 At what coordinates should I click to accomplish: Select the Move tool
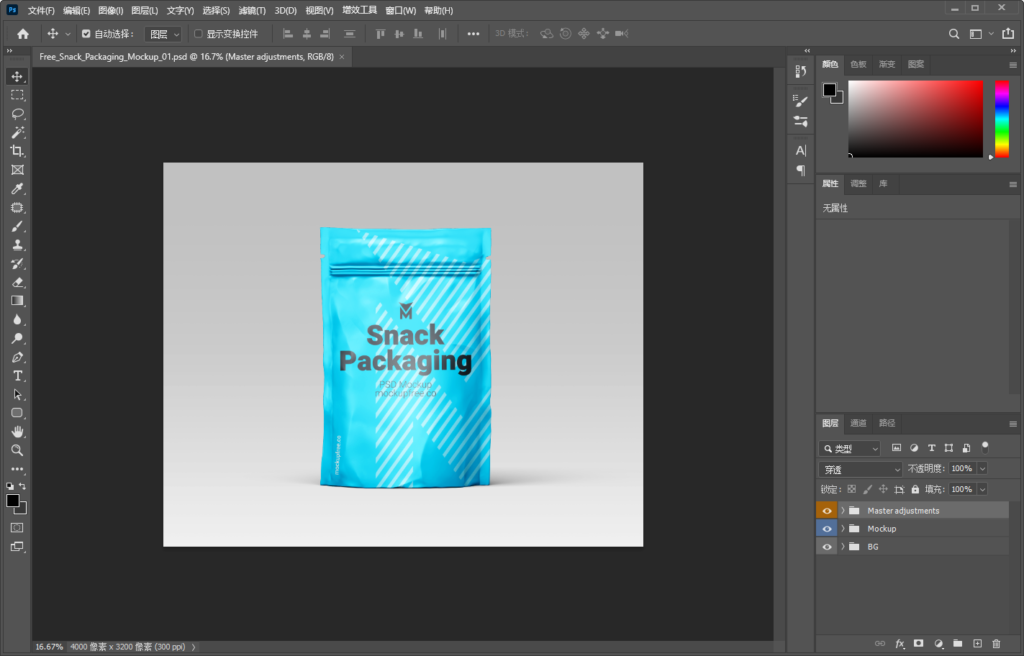[x=17, y=76]
